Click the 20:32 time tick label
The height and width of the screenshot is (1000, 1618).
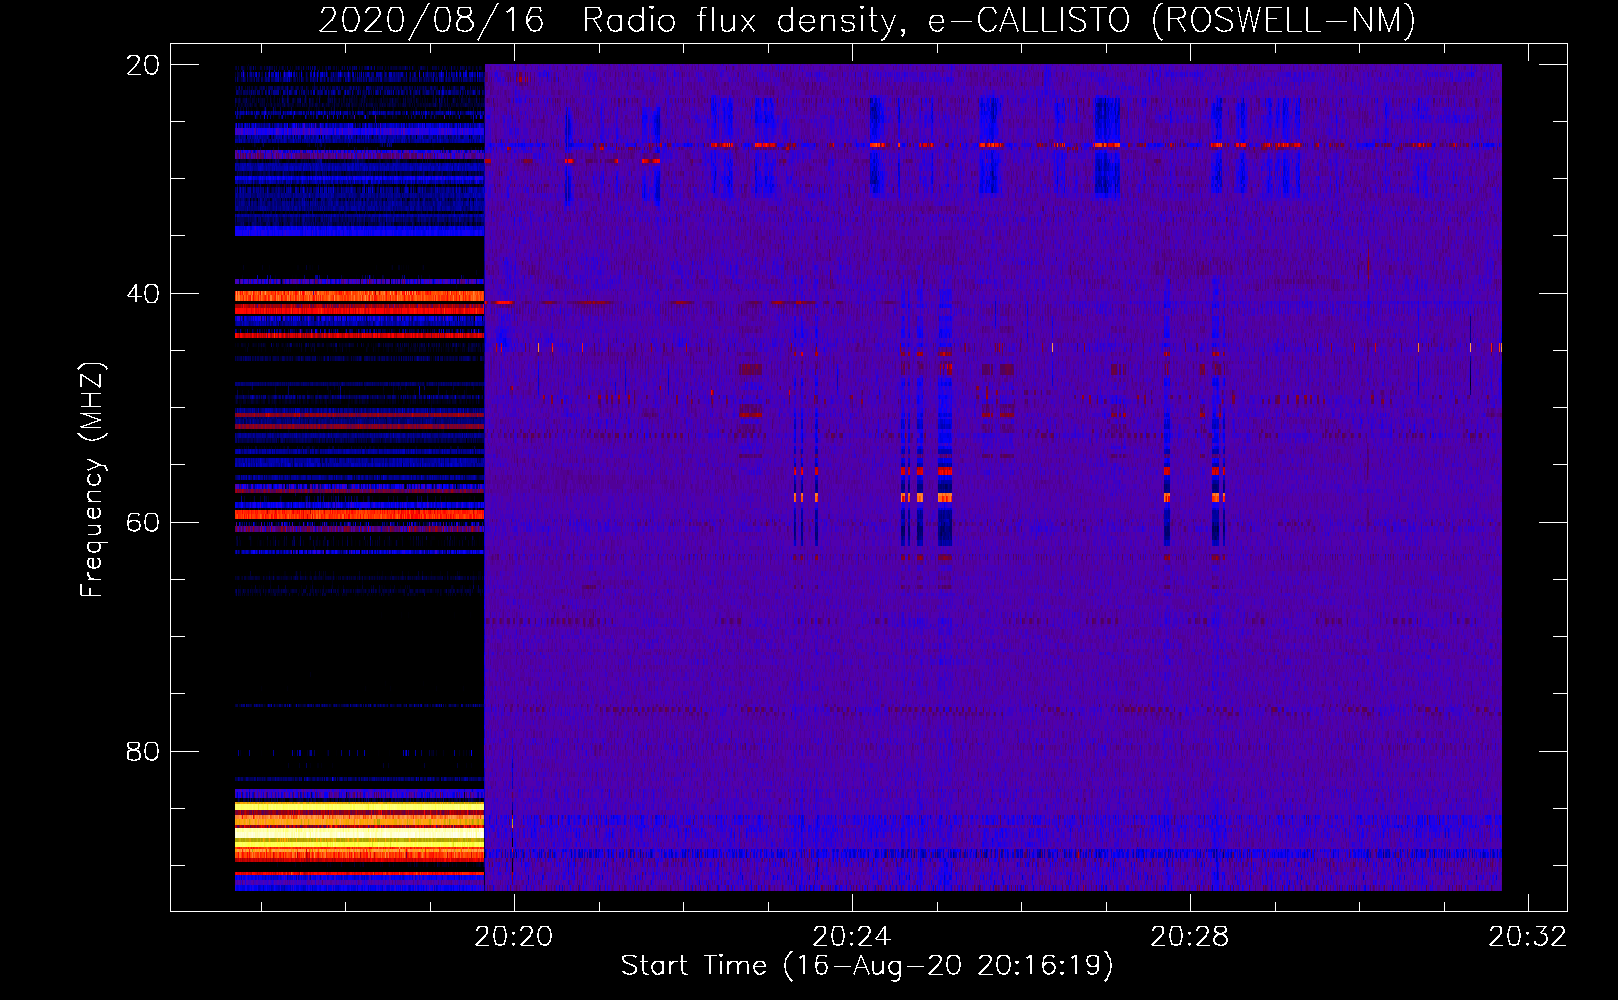(x=1528, y=937)
